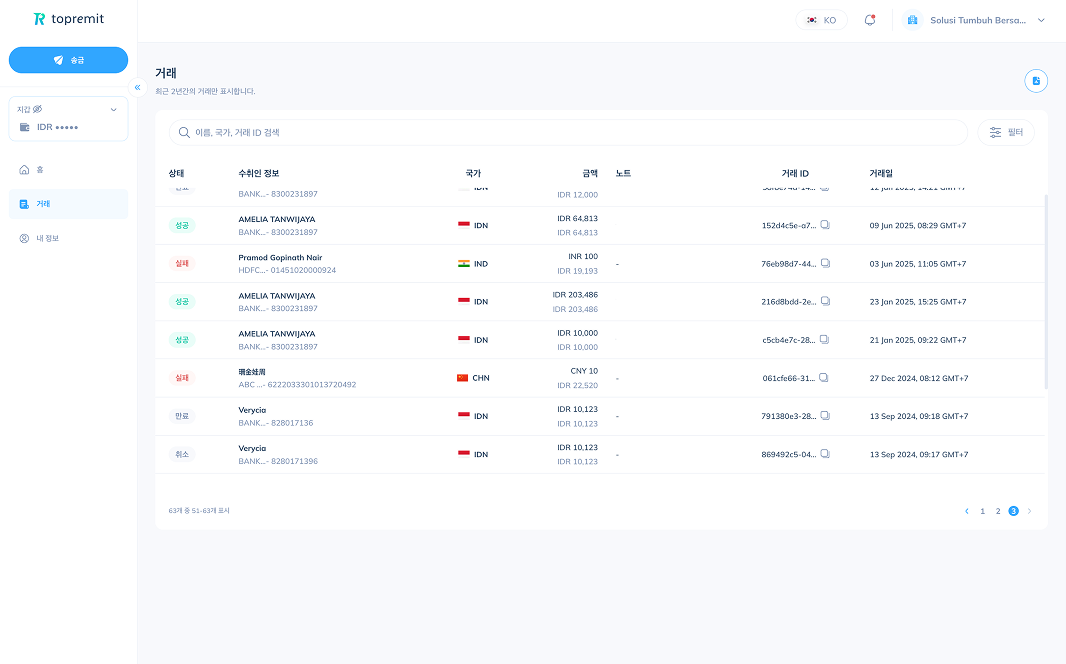Screen dimensions: 1066x664
Task: Click the 상태 column header
Action: 176,173
